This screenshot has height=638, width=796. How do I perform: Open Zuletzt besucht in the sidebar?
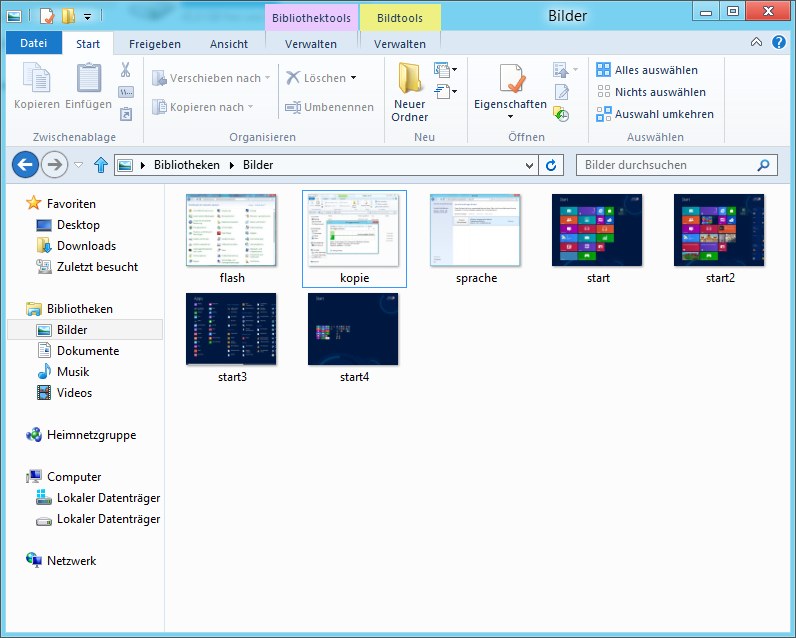87,266
